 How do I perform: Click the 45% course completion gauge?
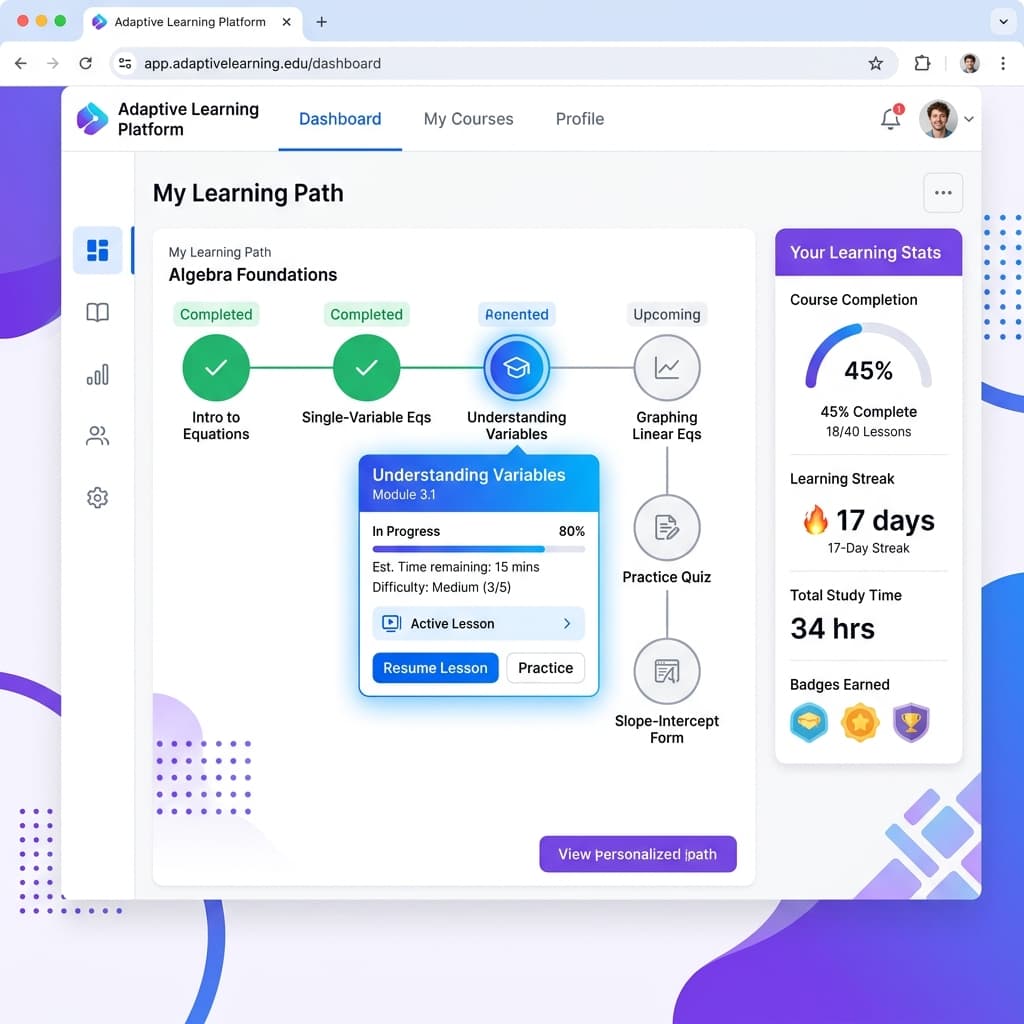click(x=868, y=358)
